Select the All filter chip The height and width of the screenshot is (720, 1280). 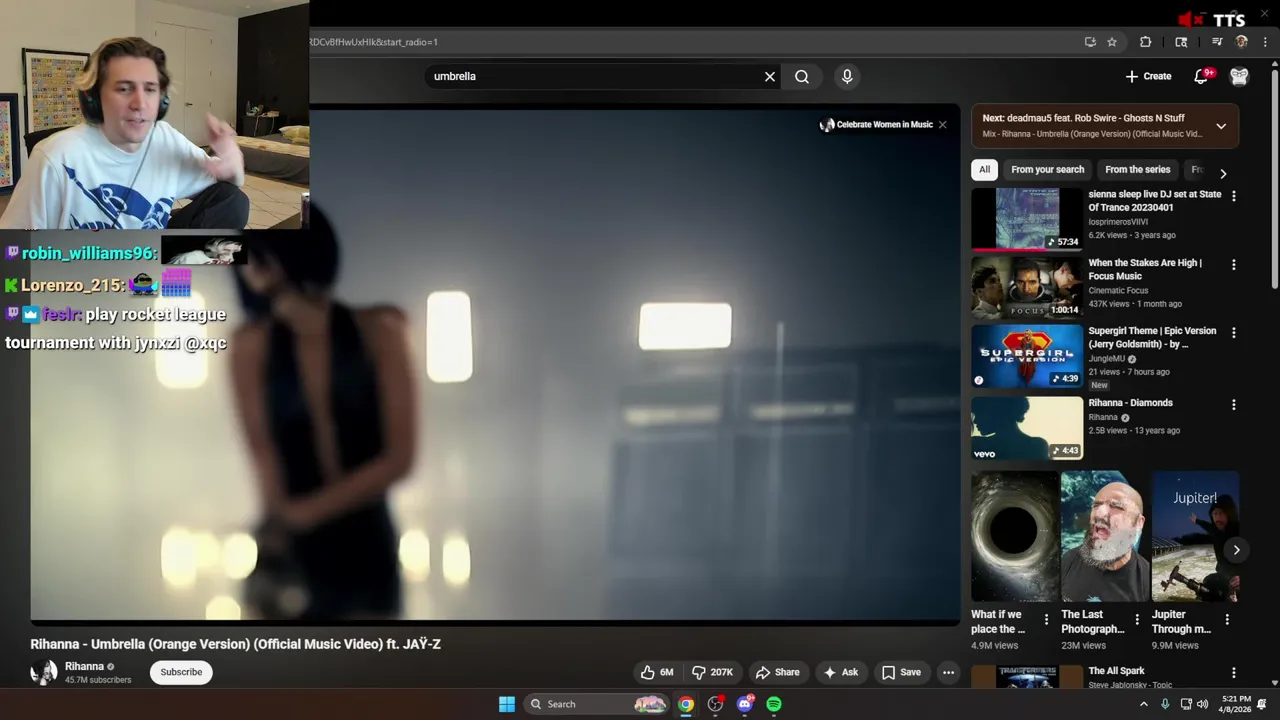[x=984, y=170]
